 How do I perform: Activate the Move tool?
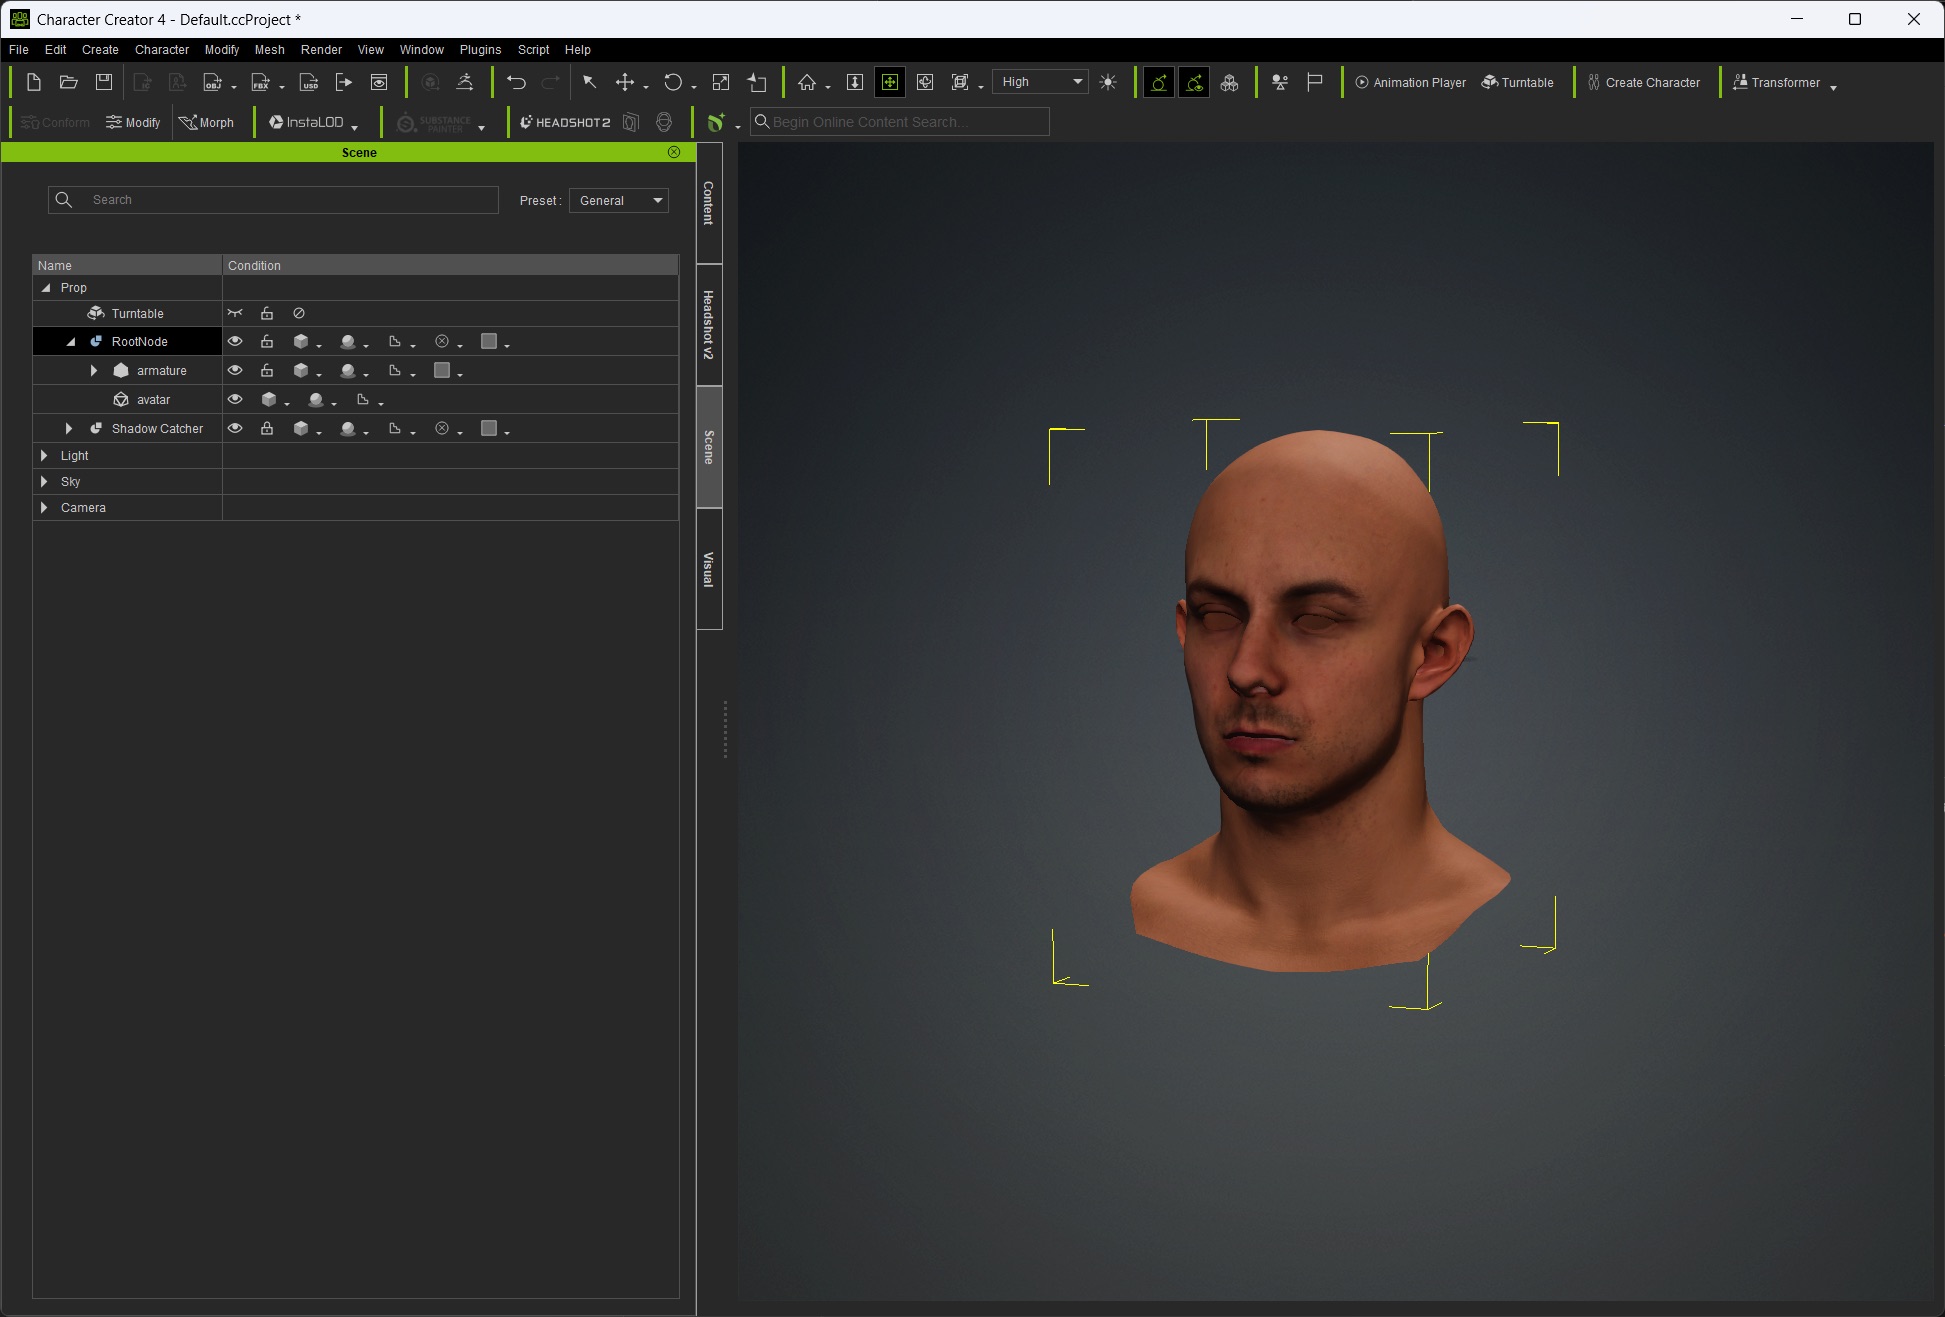625,82
